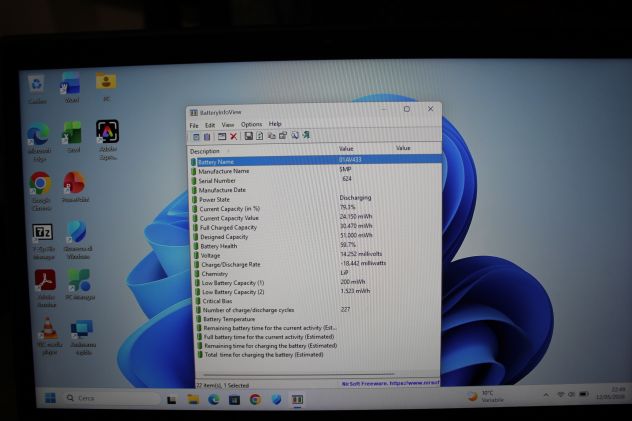The width and height of the screenshot is (632, 421).
Task: Select the Battery Health row
Action: pos(316,246)
